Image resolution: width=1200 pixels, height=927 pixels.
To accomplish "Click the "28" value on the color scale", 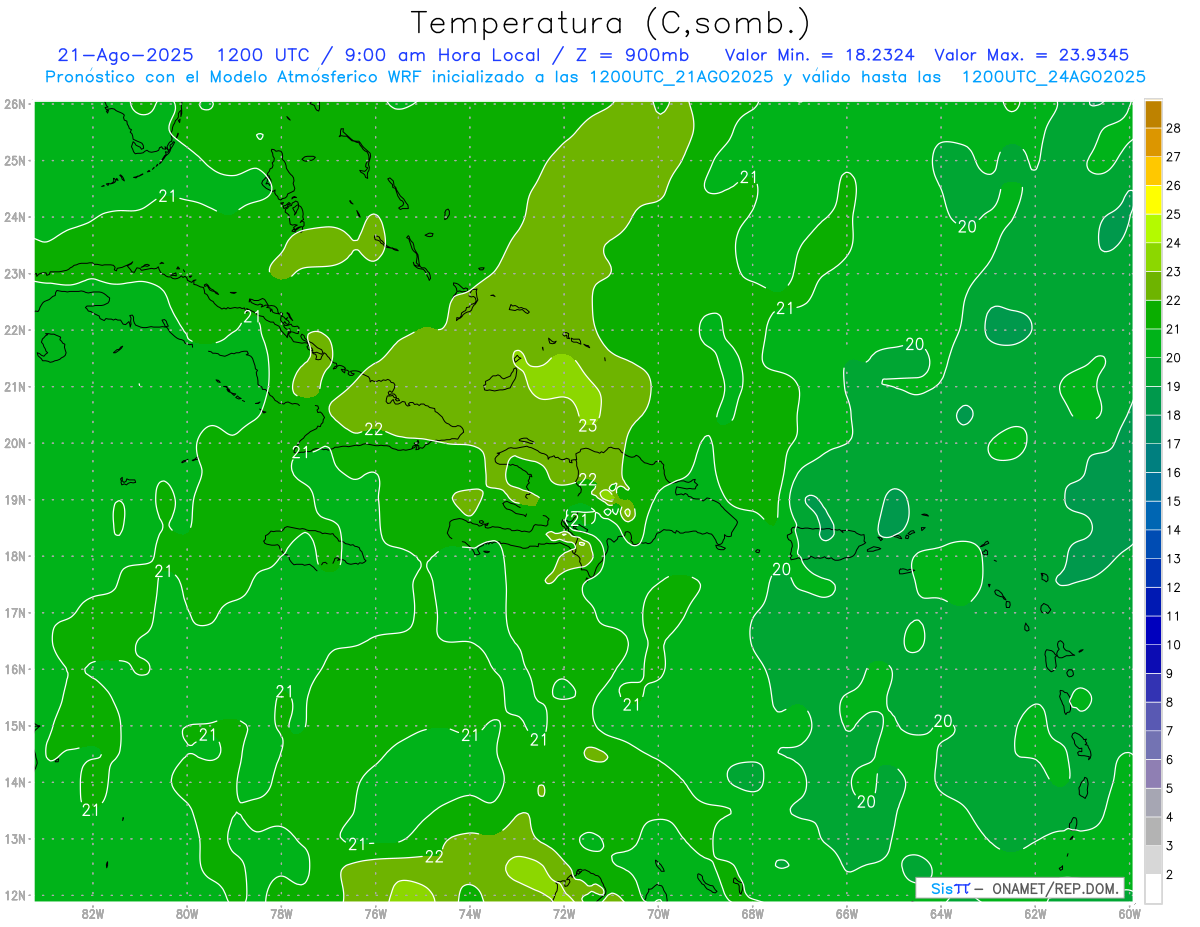I will (x=1174, y=128).
